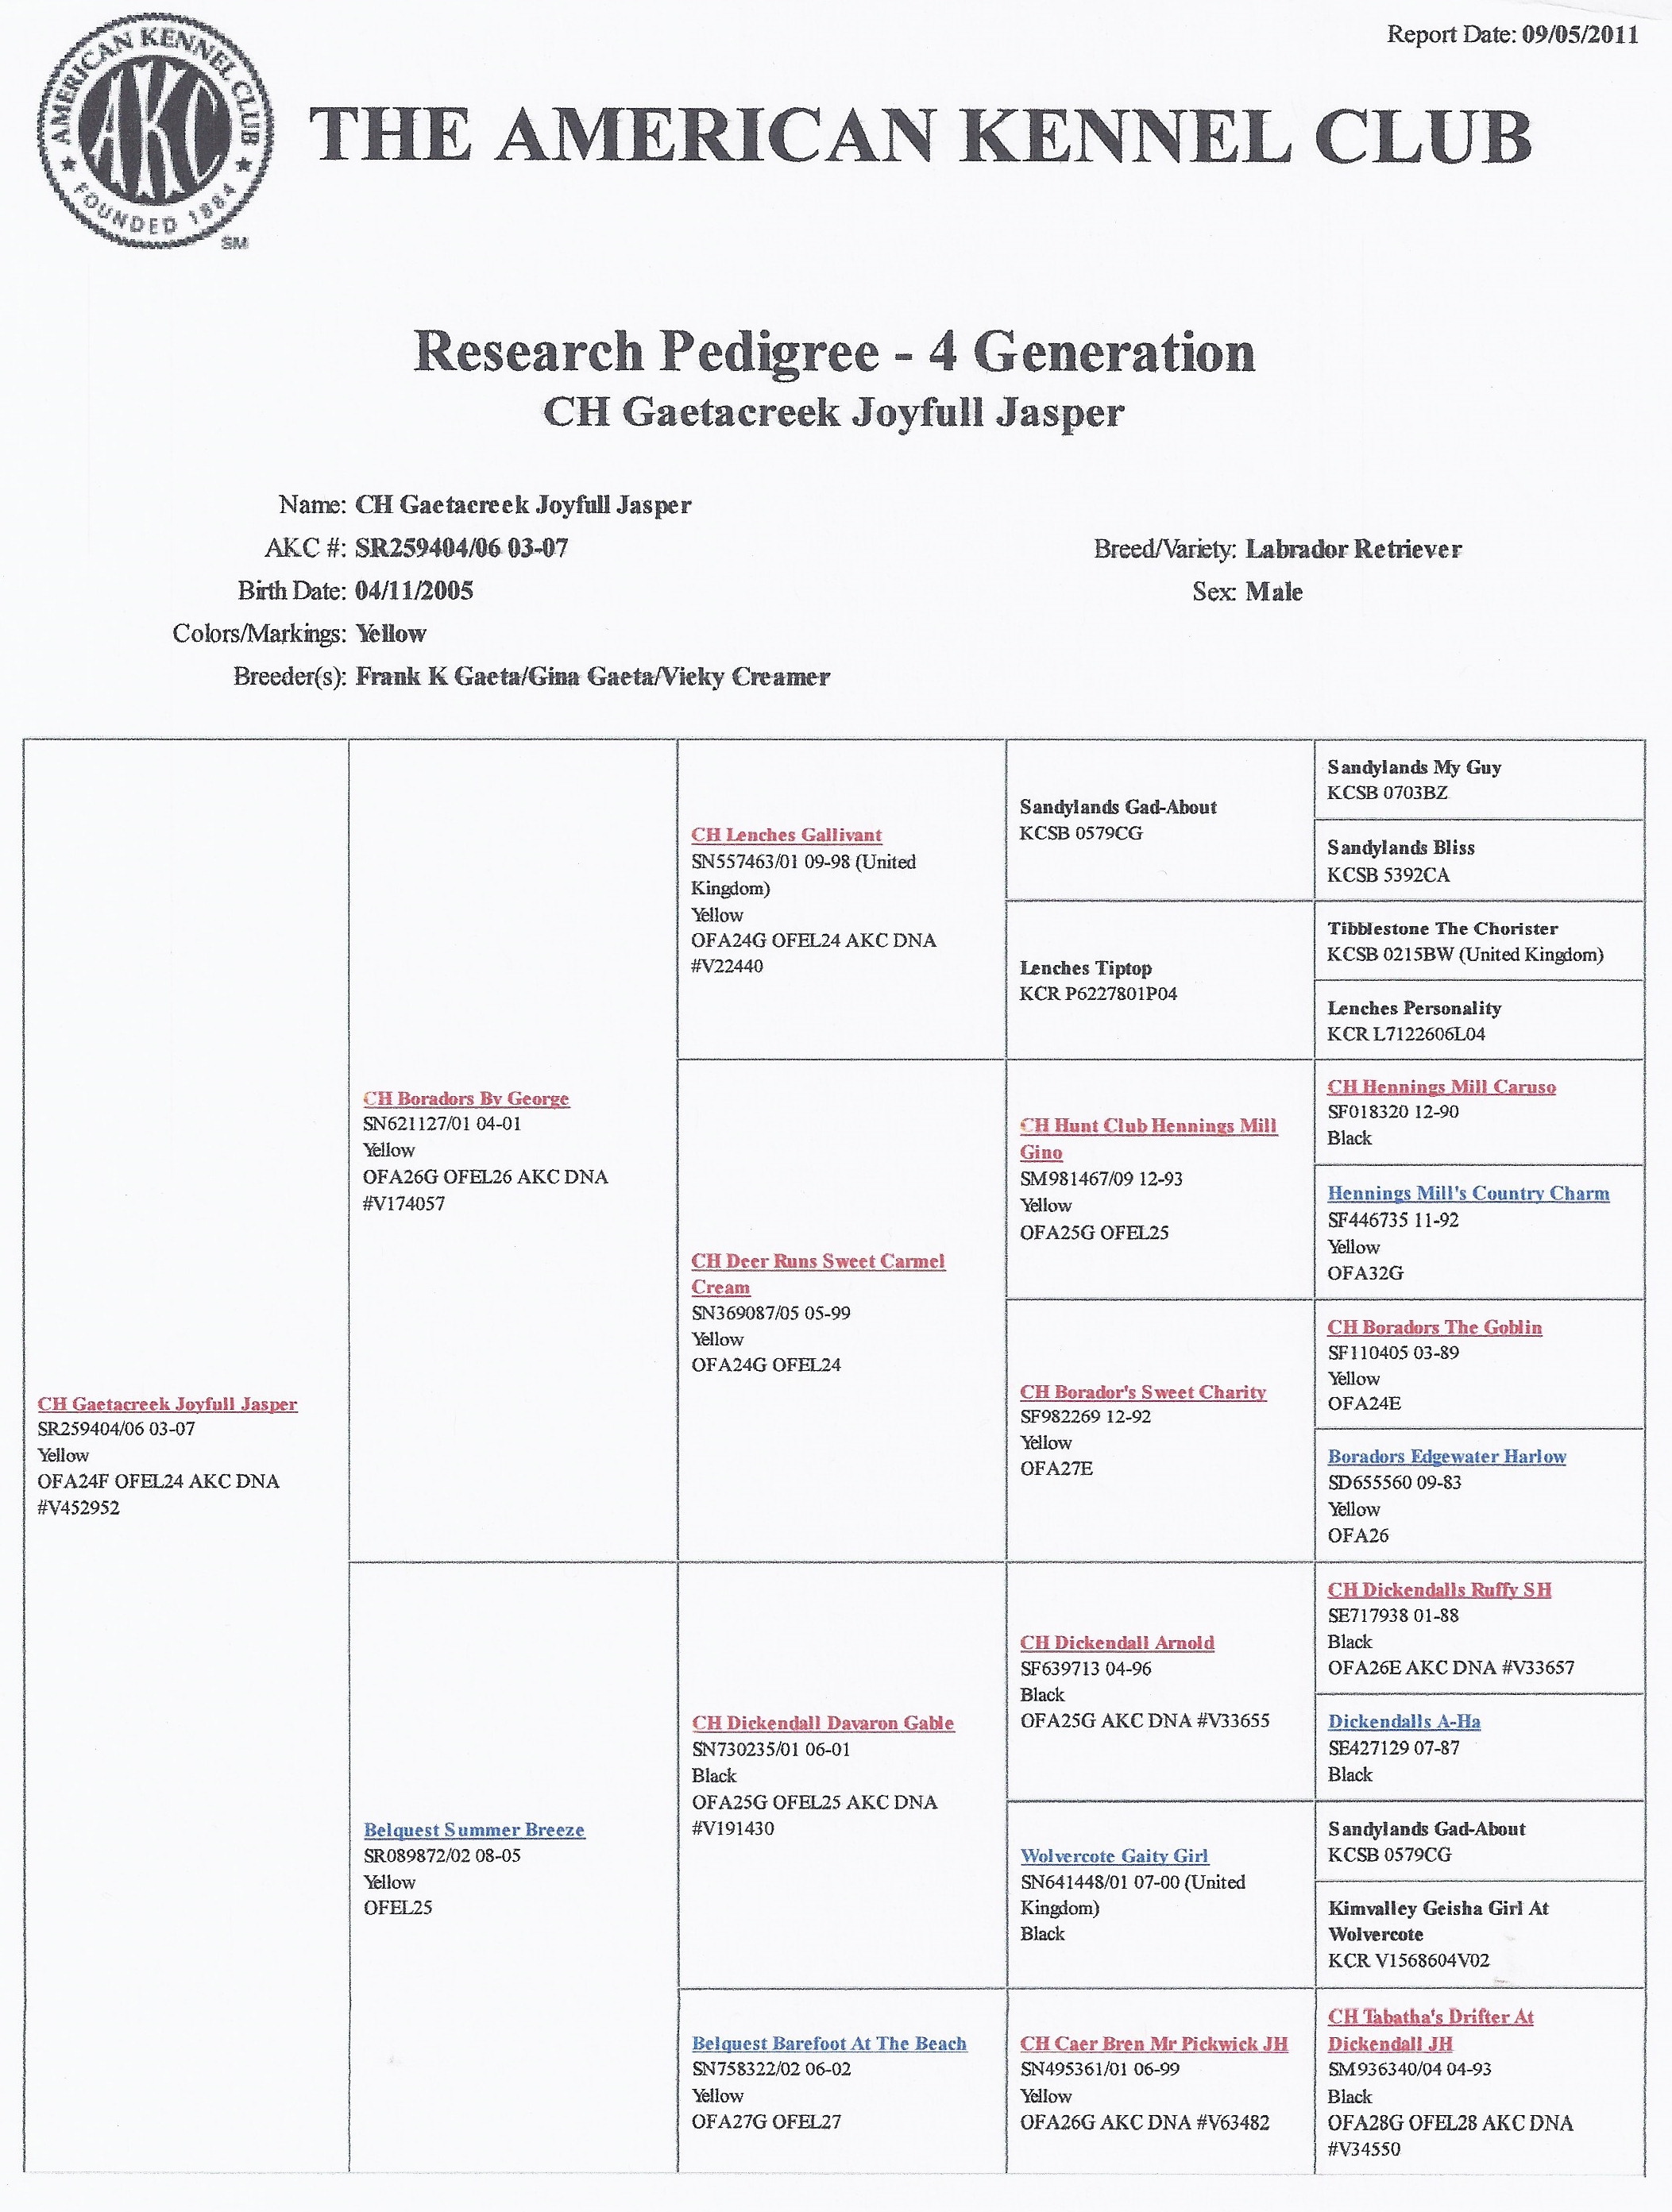
Task: Click The American Kennel Club heading
Action: [x=920, y=135]
